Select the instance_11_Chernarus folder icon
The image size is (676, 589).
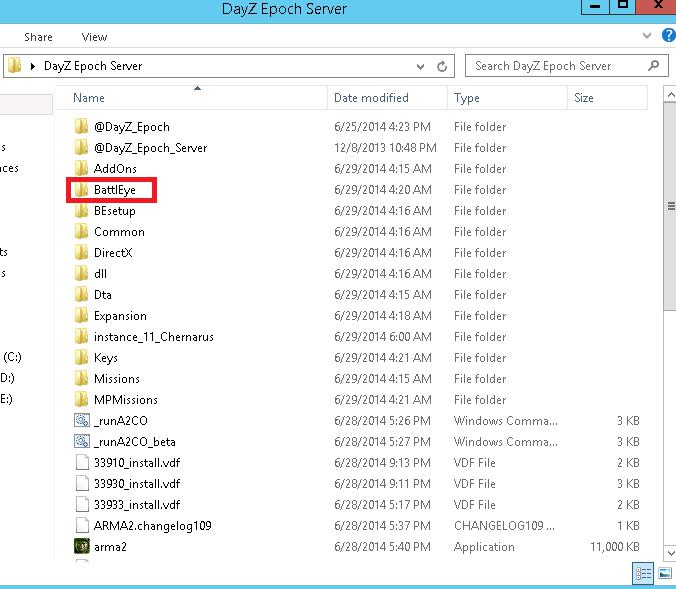[x=81, y=337]
